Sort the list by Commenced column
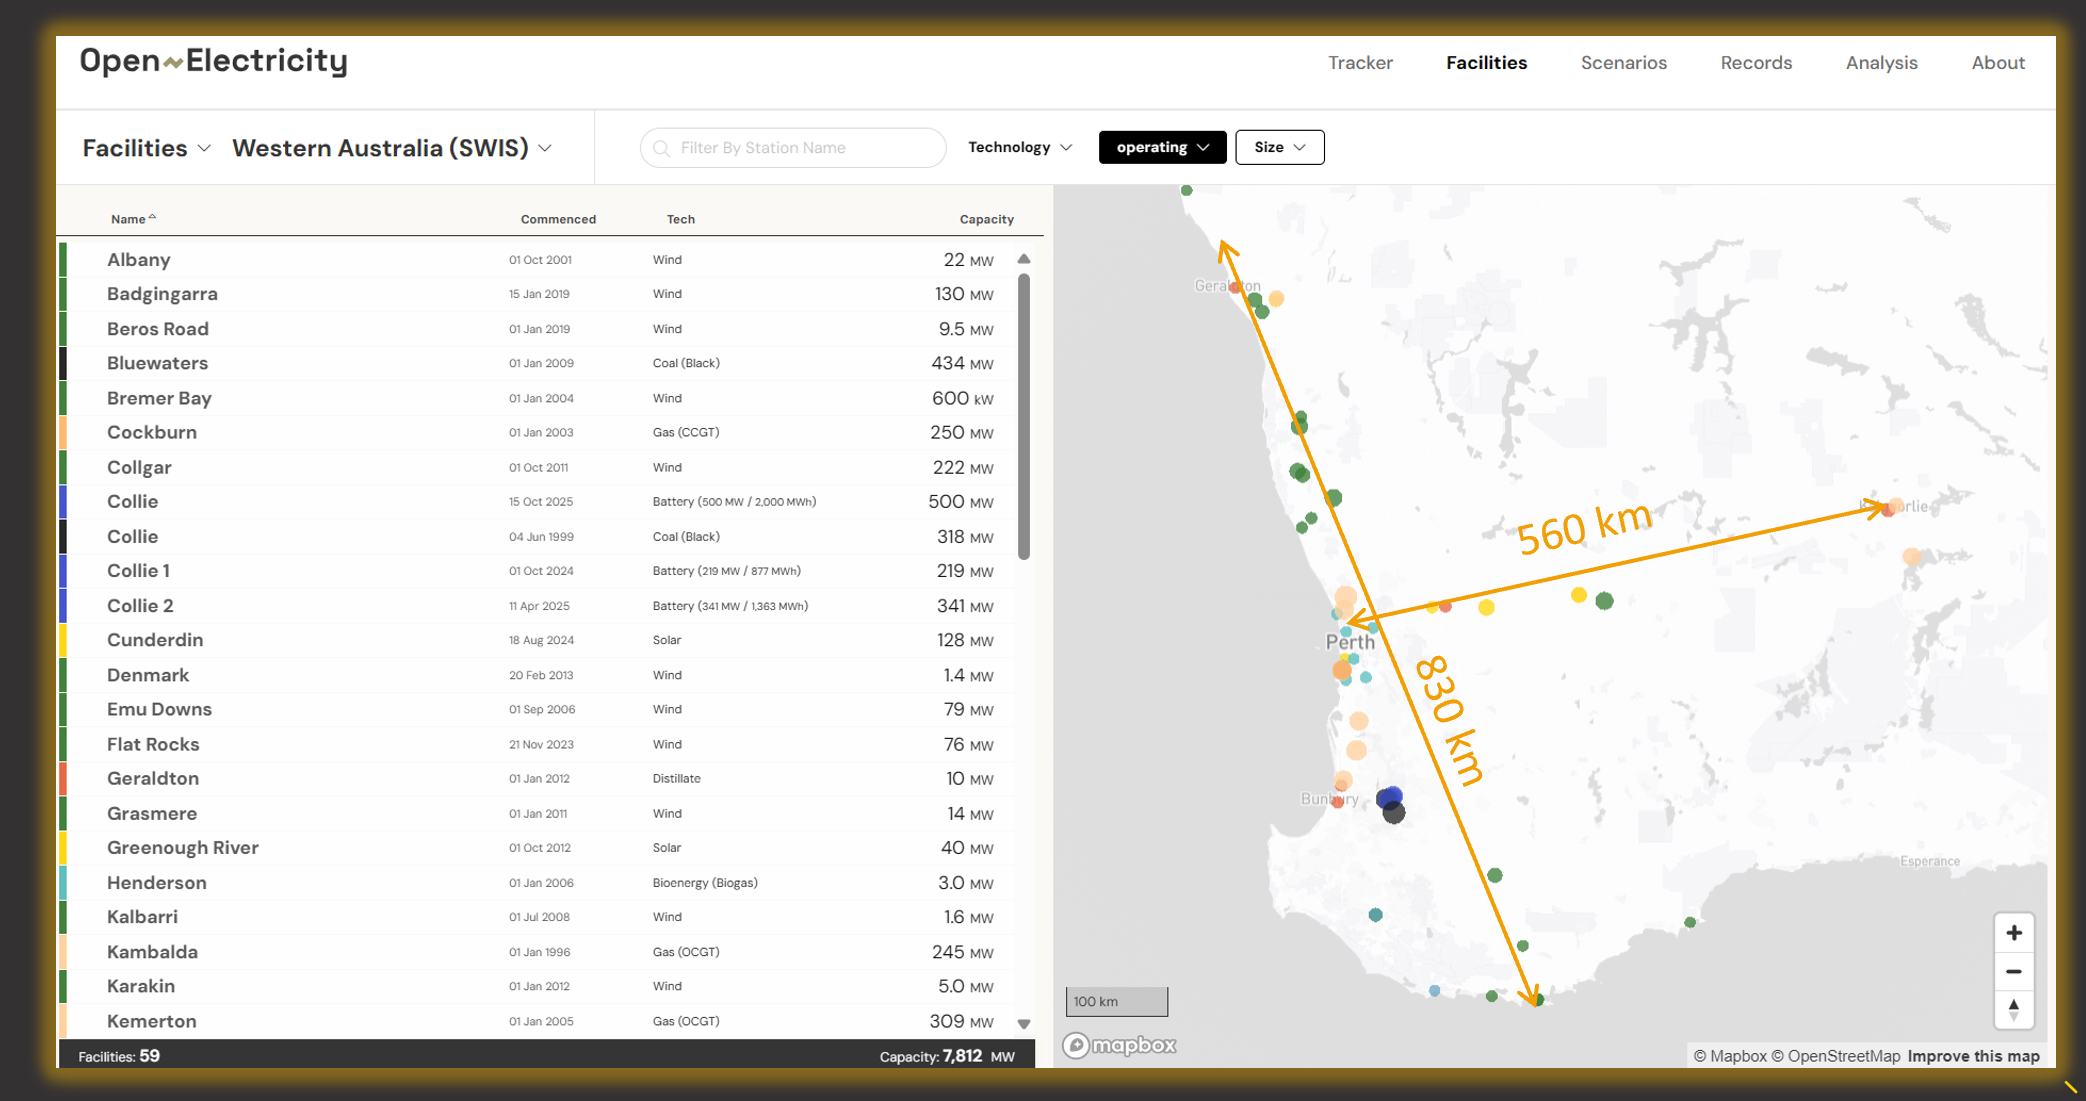 pos(558,219)
